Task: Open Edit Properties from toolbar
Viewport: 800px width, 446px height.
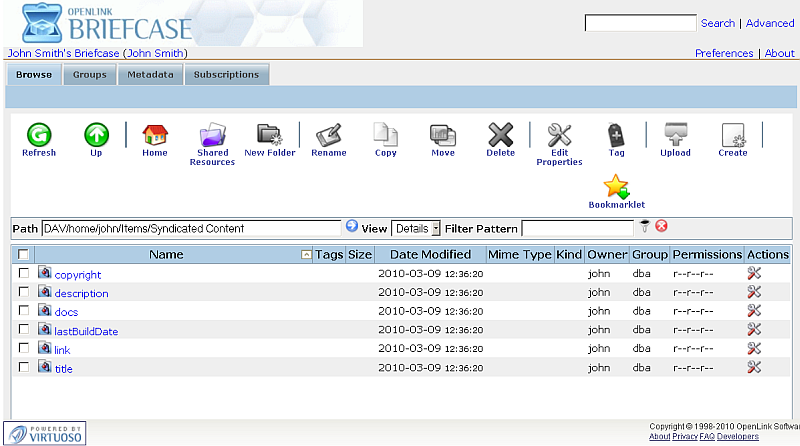Action: click(559, 135)
